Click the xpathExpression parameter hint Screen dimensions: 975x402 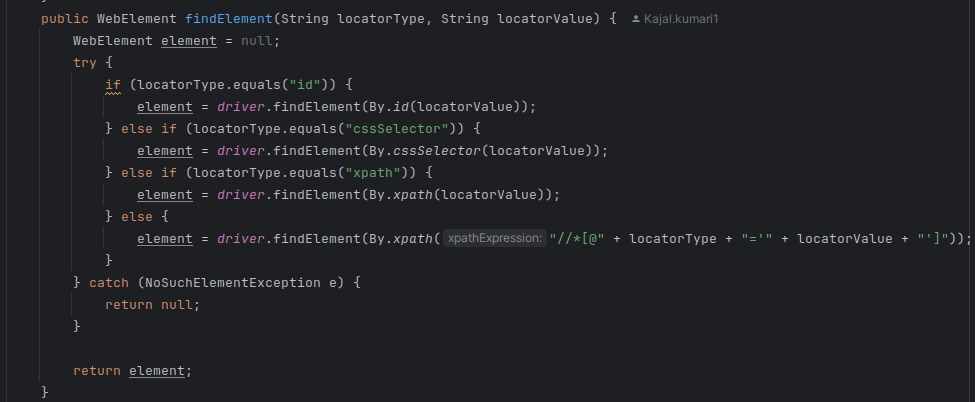coord(494,238)
